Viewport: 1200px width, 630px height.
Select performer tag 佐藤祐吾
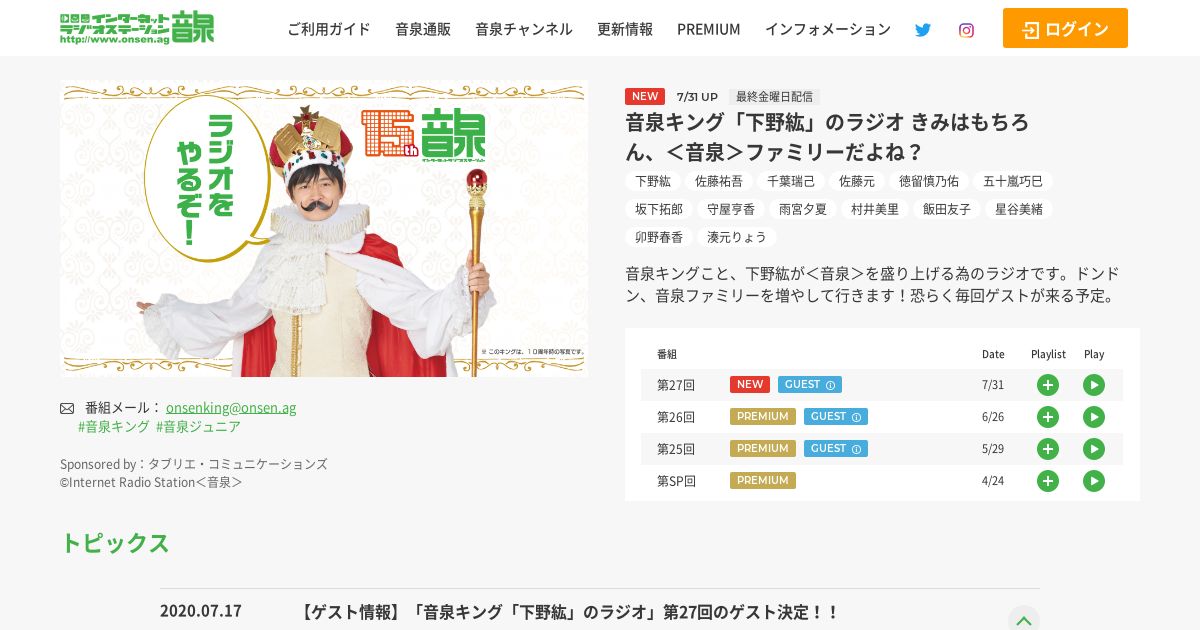coord(719,181)
